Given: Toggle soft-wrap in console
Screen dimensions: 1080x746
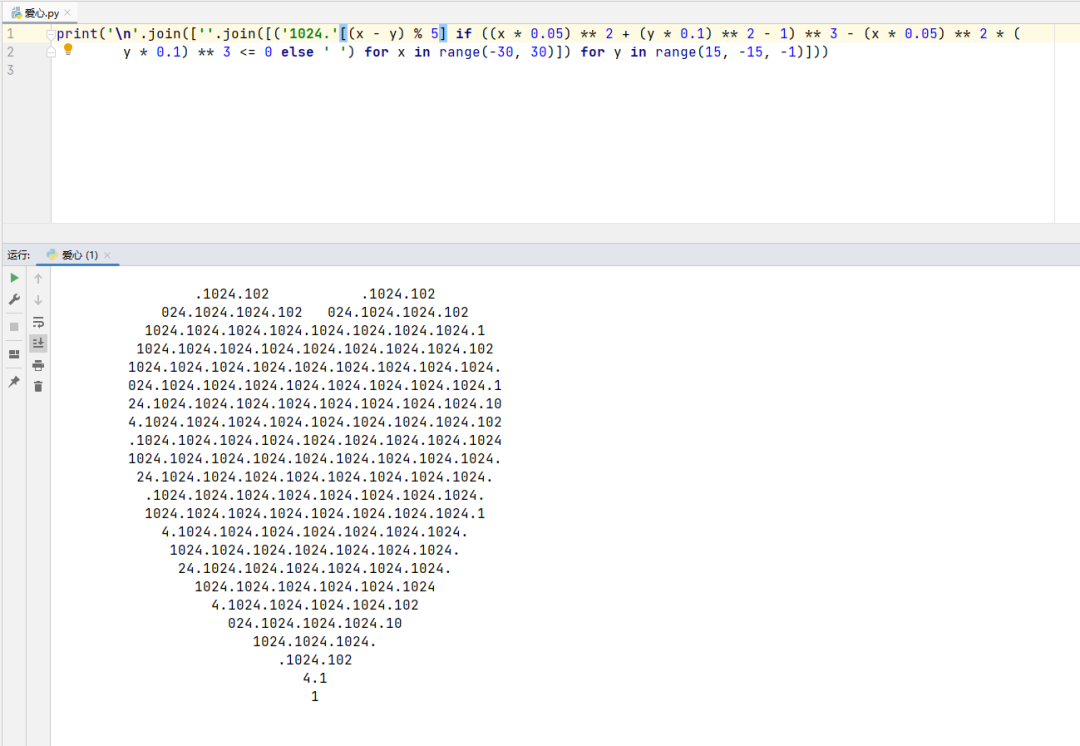Looking at the screenshot, I should [38, 322].
